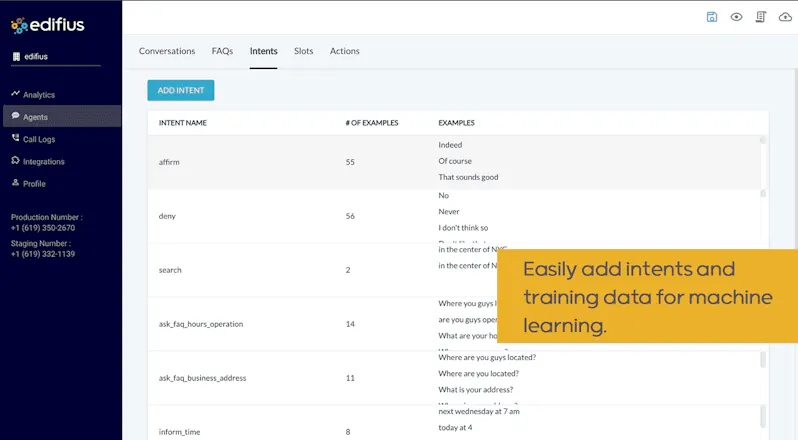798x440 pixels.
Task: Switch to the Slots tab
Action: coord(303,51)
